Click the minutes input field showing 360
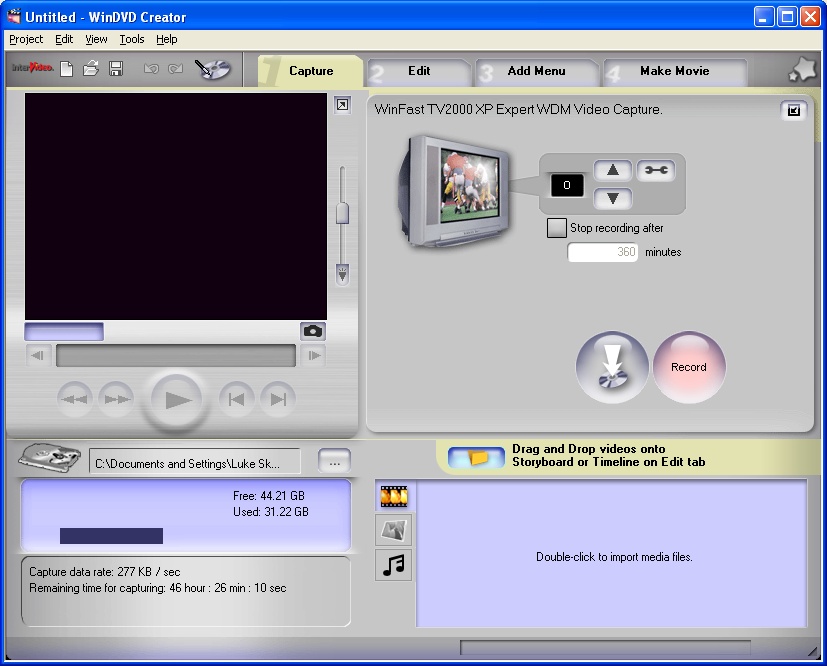This screenshot has width=827, height=666. (x=602, y=252)
